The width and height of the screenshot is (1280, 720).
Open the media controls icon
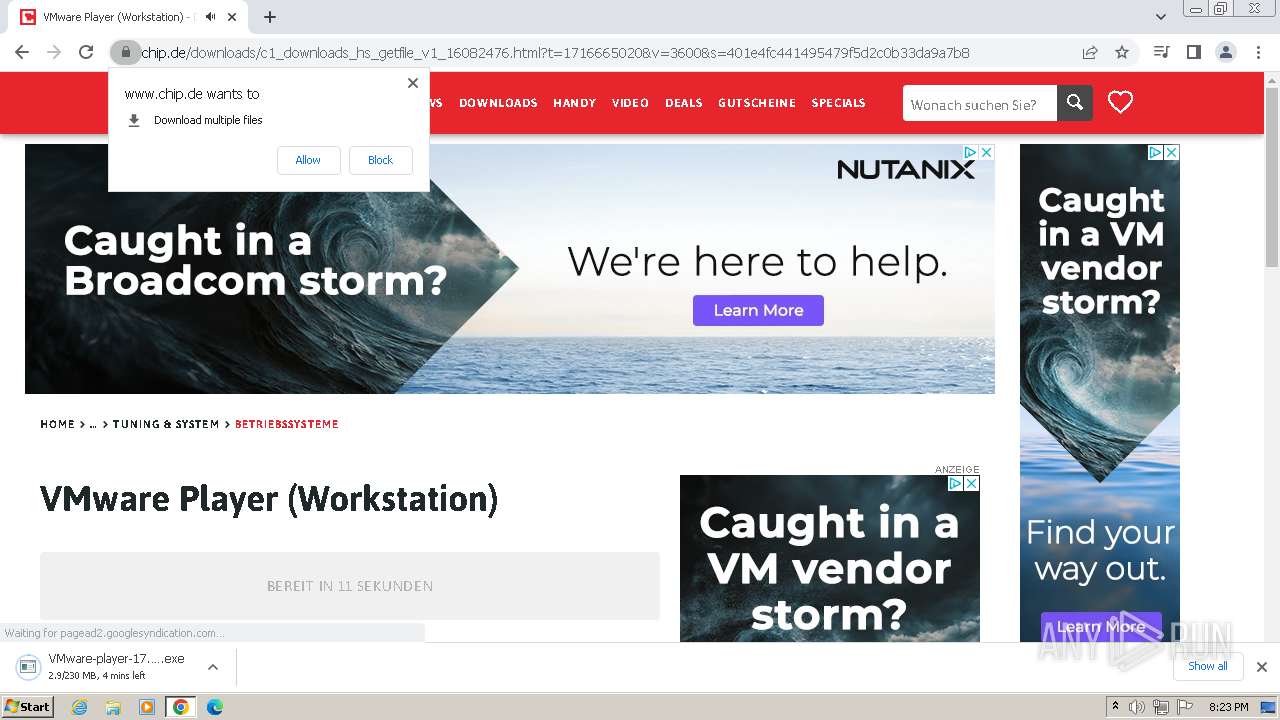[1161, 52]
